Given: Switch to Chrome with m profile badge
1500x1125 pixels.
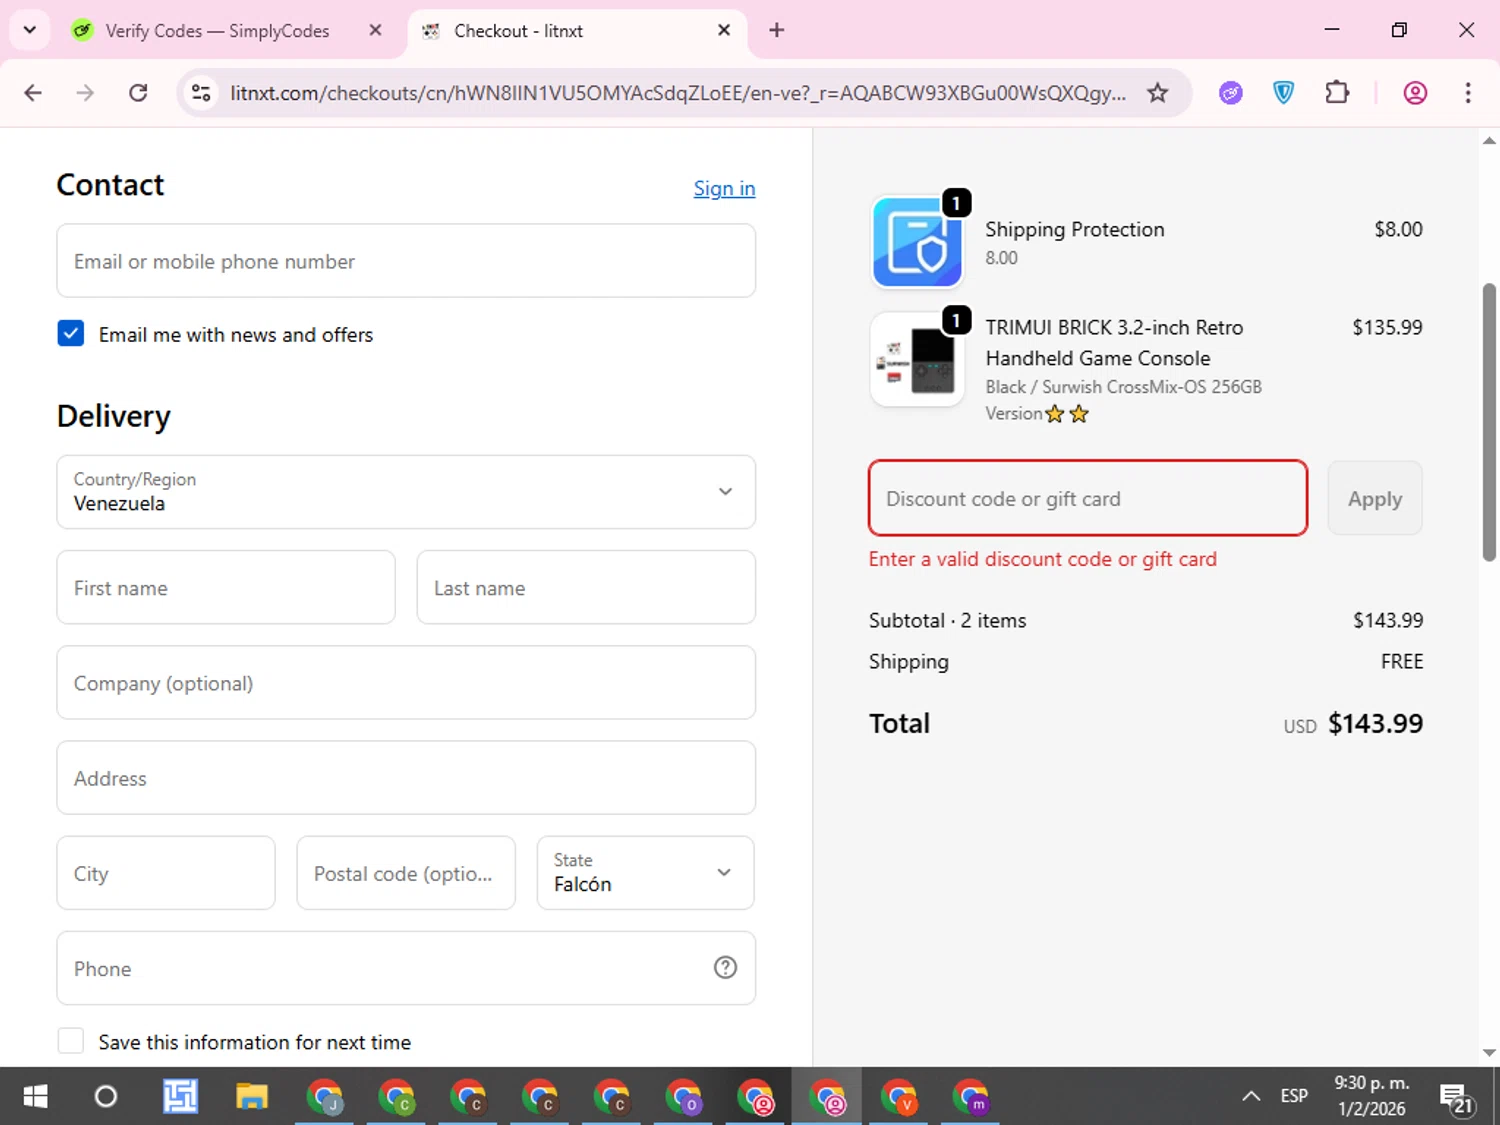Looking at the screenshot, I should point(972,1096).
